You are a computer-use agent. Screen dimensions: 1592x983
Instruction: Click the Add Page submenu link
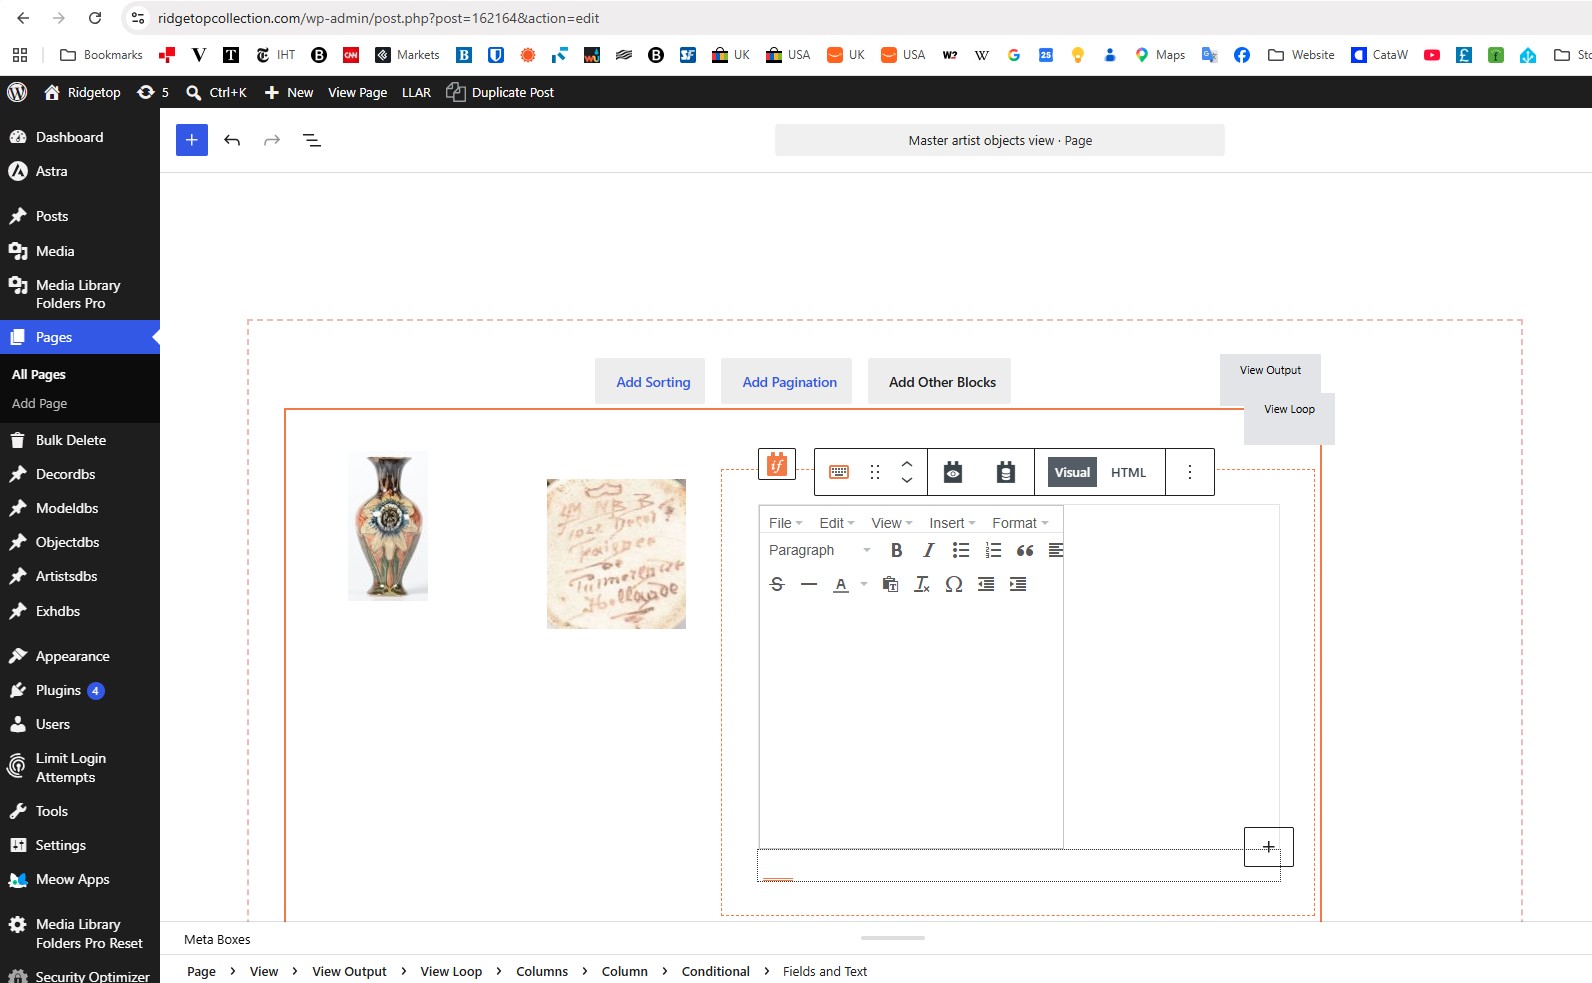tap(39, 403)
